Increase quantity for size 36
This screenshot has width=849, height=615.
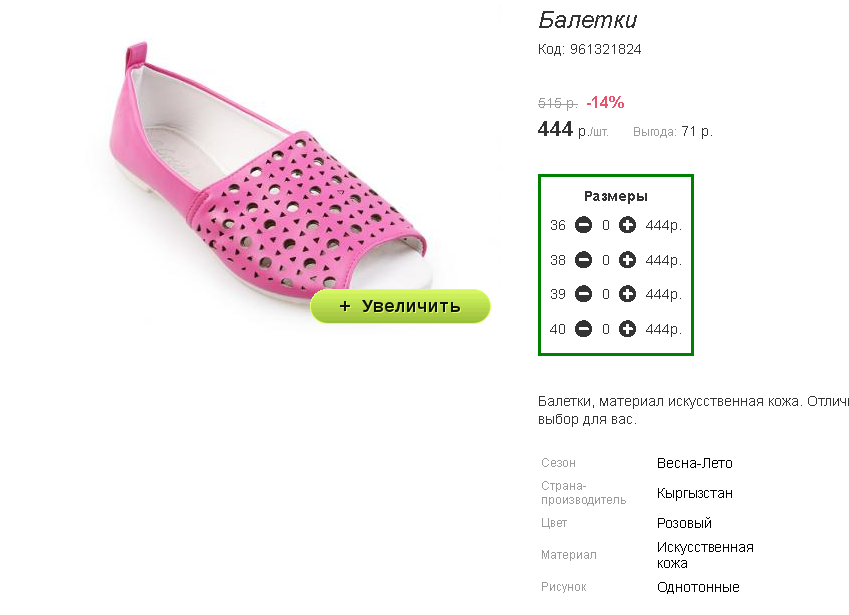point(628,225)
